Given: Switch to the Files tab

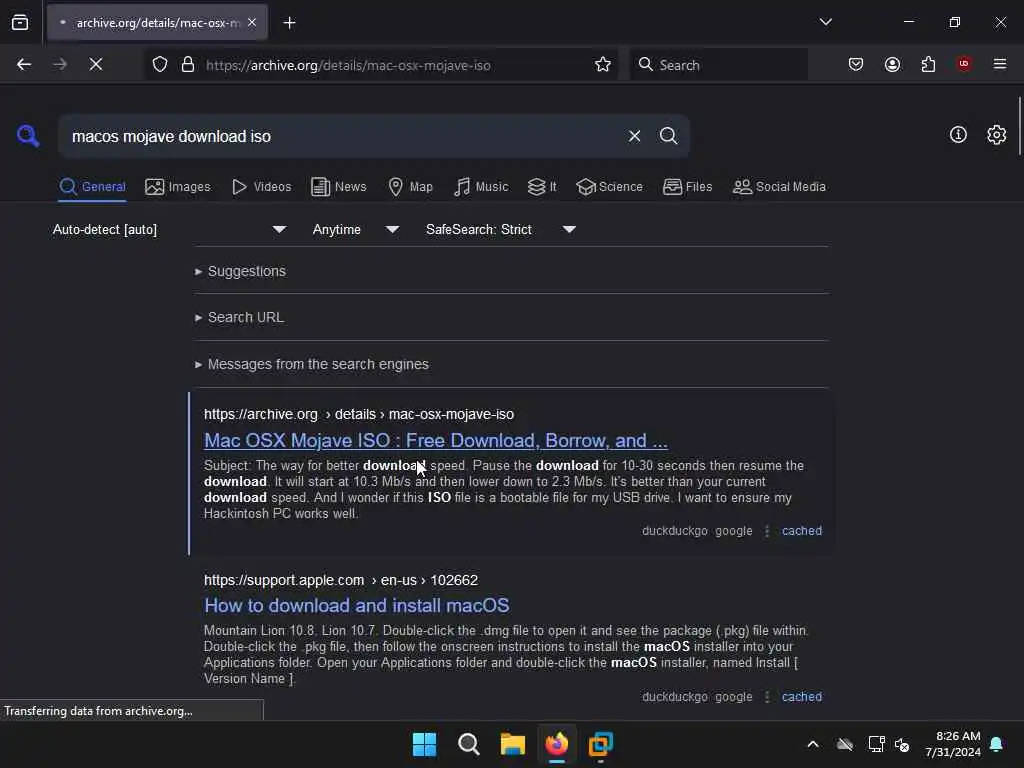Looking at the screenshot, I should [687, 187].
